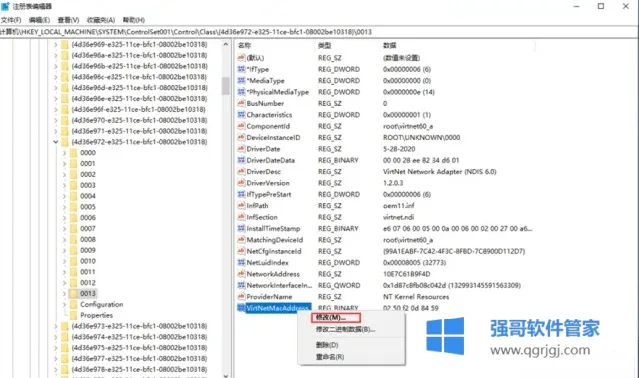639x378 pixels.
Task: Click the data value 10E7C61B9F4D
Action: click(406, 274)
